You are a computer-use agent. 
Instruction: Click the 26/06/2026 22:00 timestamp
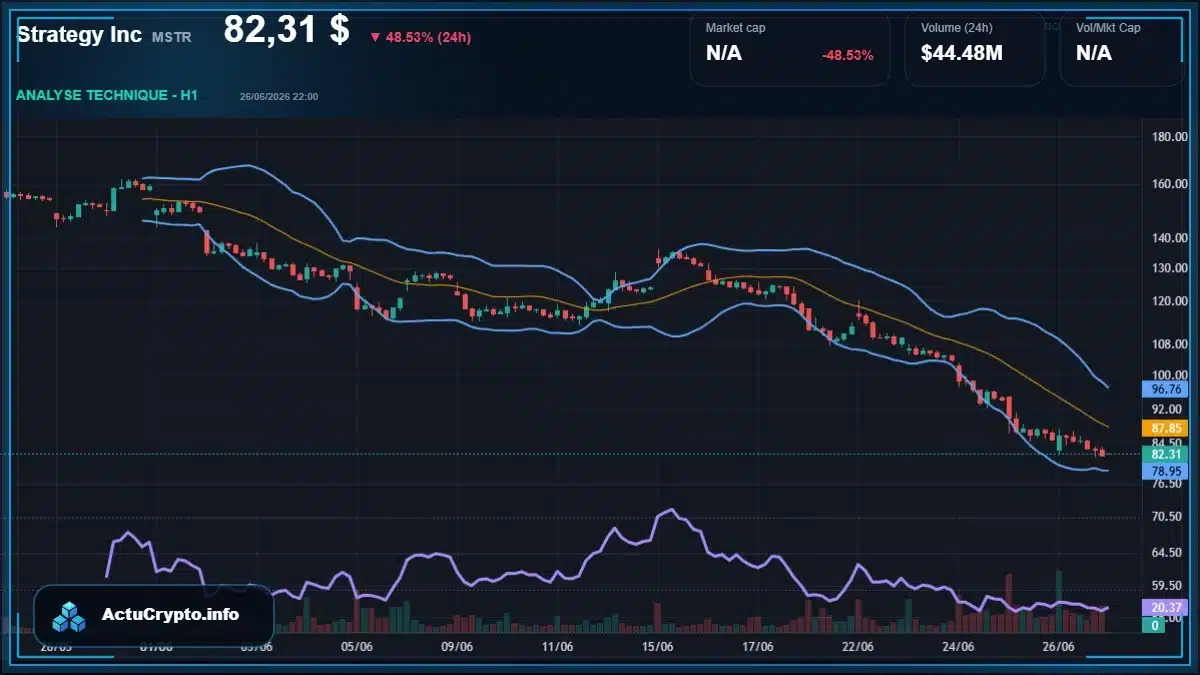(279, 96)
